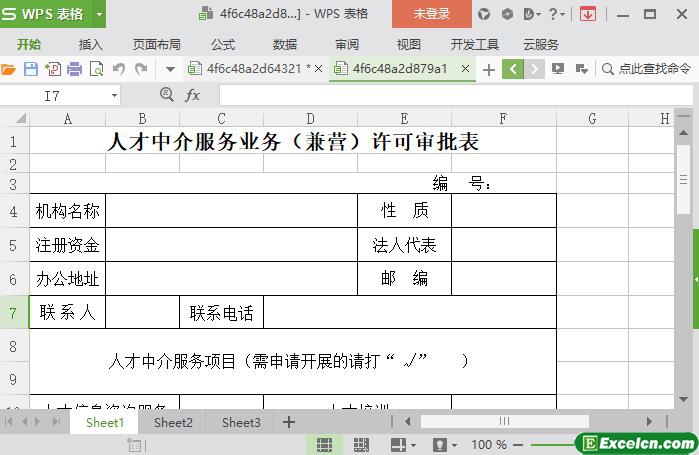Switch to page break preview in status bar
Screen dimensions: 699x455
(361, 444)
